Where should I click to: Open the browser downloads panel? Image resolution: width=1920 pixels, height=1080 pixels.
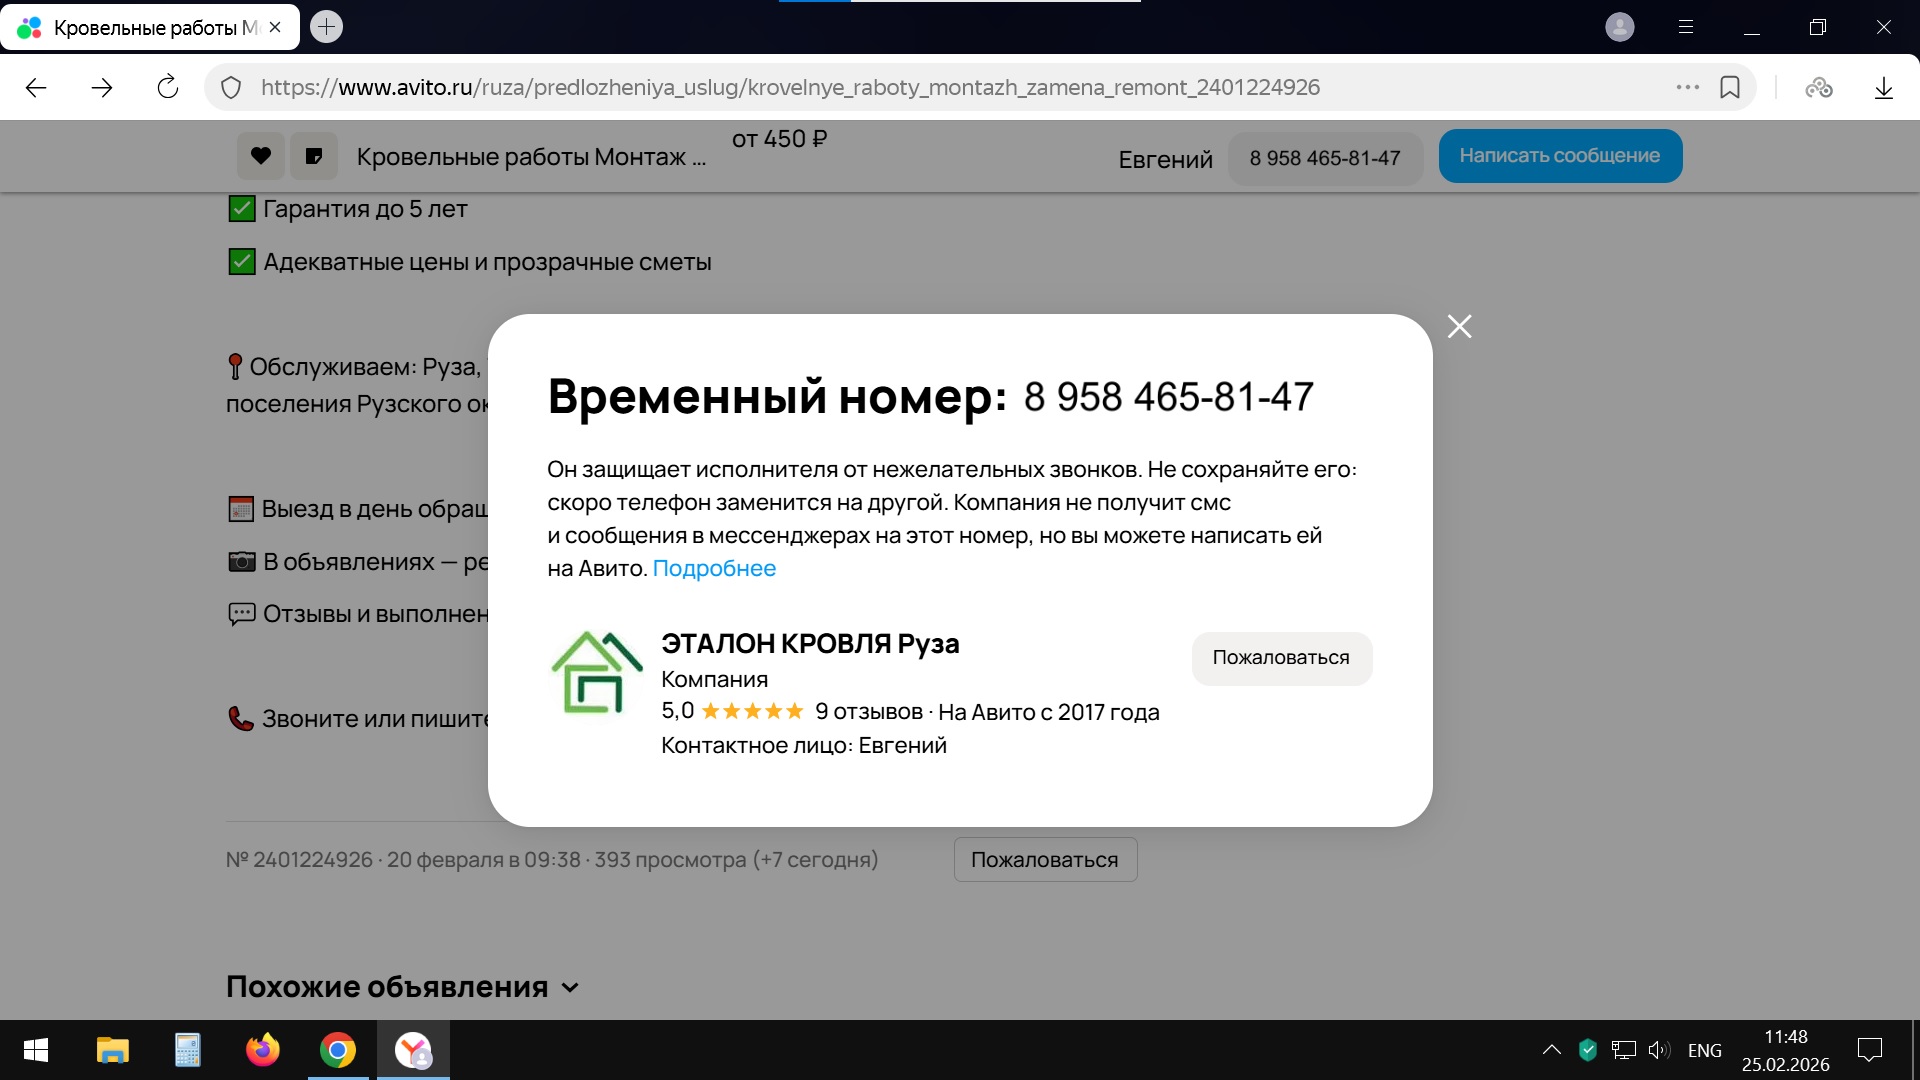[x=1883, y=88]
